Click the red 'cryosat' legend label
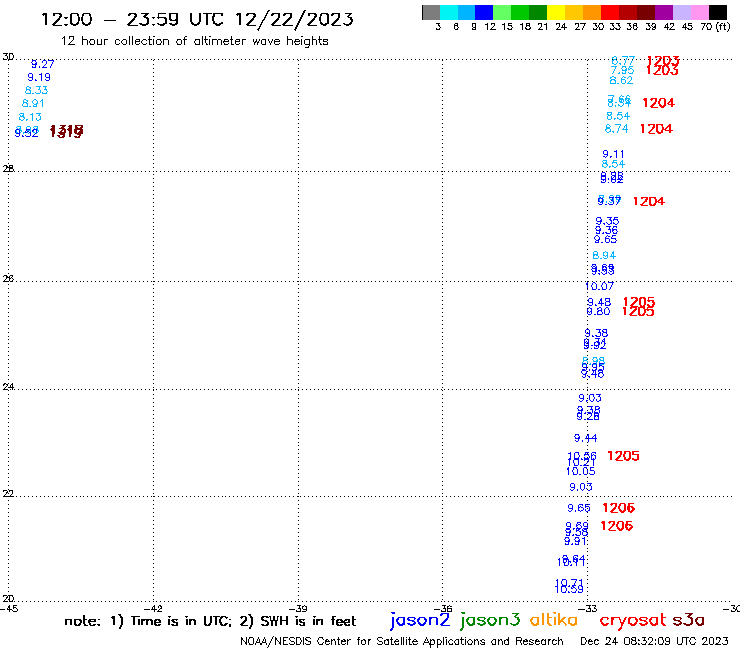This screenshot has height=650, width=740. pyautogui.click(x=633, y=620)
